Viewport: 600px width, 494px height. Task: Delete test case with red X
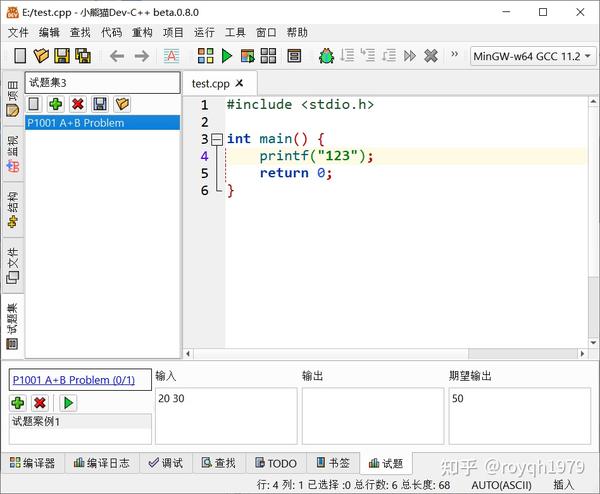(40, 403)
